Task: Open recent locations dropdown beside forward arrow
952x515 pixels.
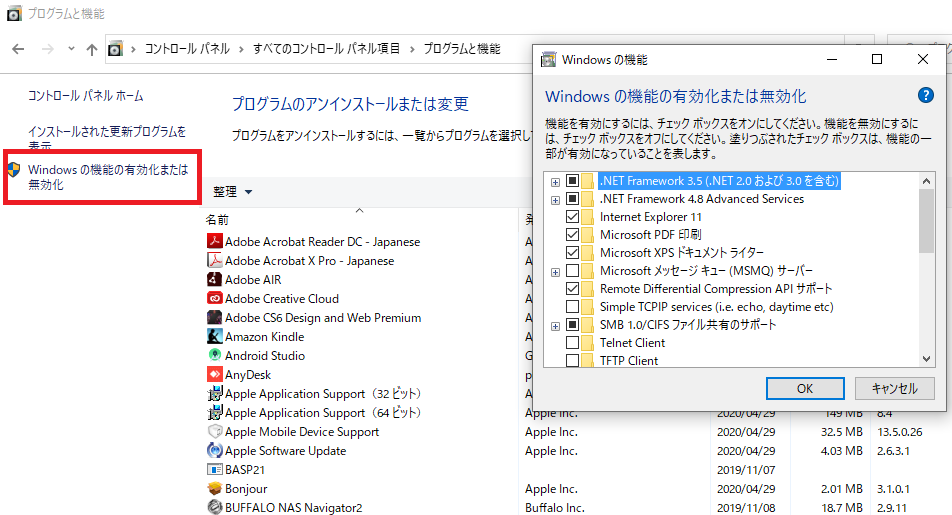Action: (71, 49)
